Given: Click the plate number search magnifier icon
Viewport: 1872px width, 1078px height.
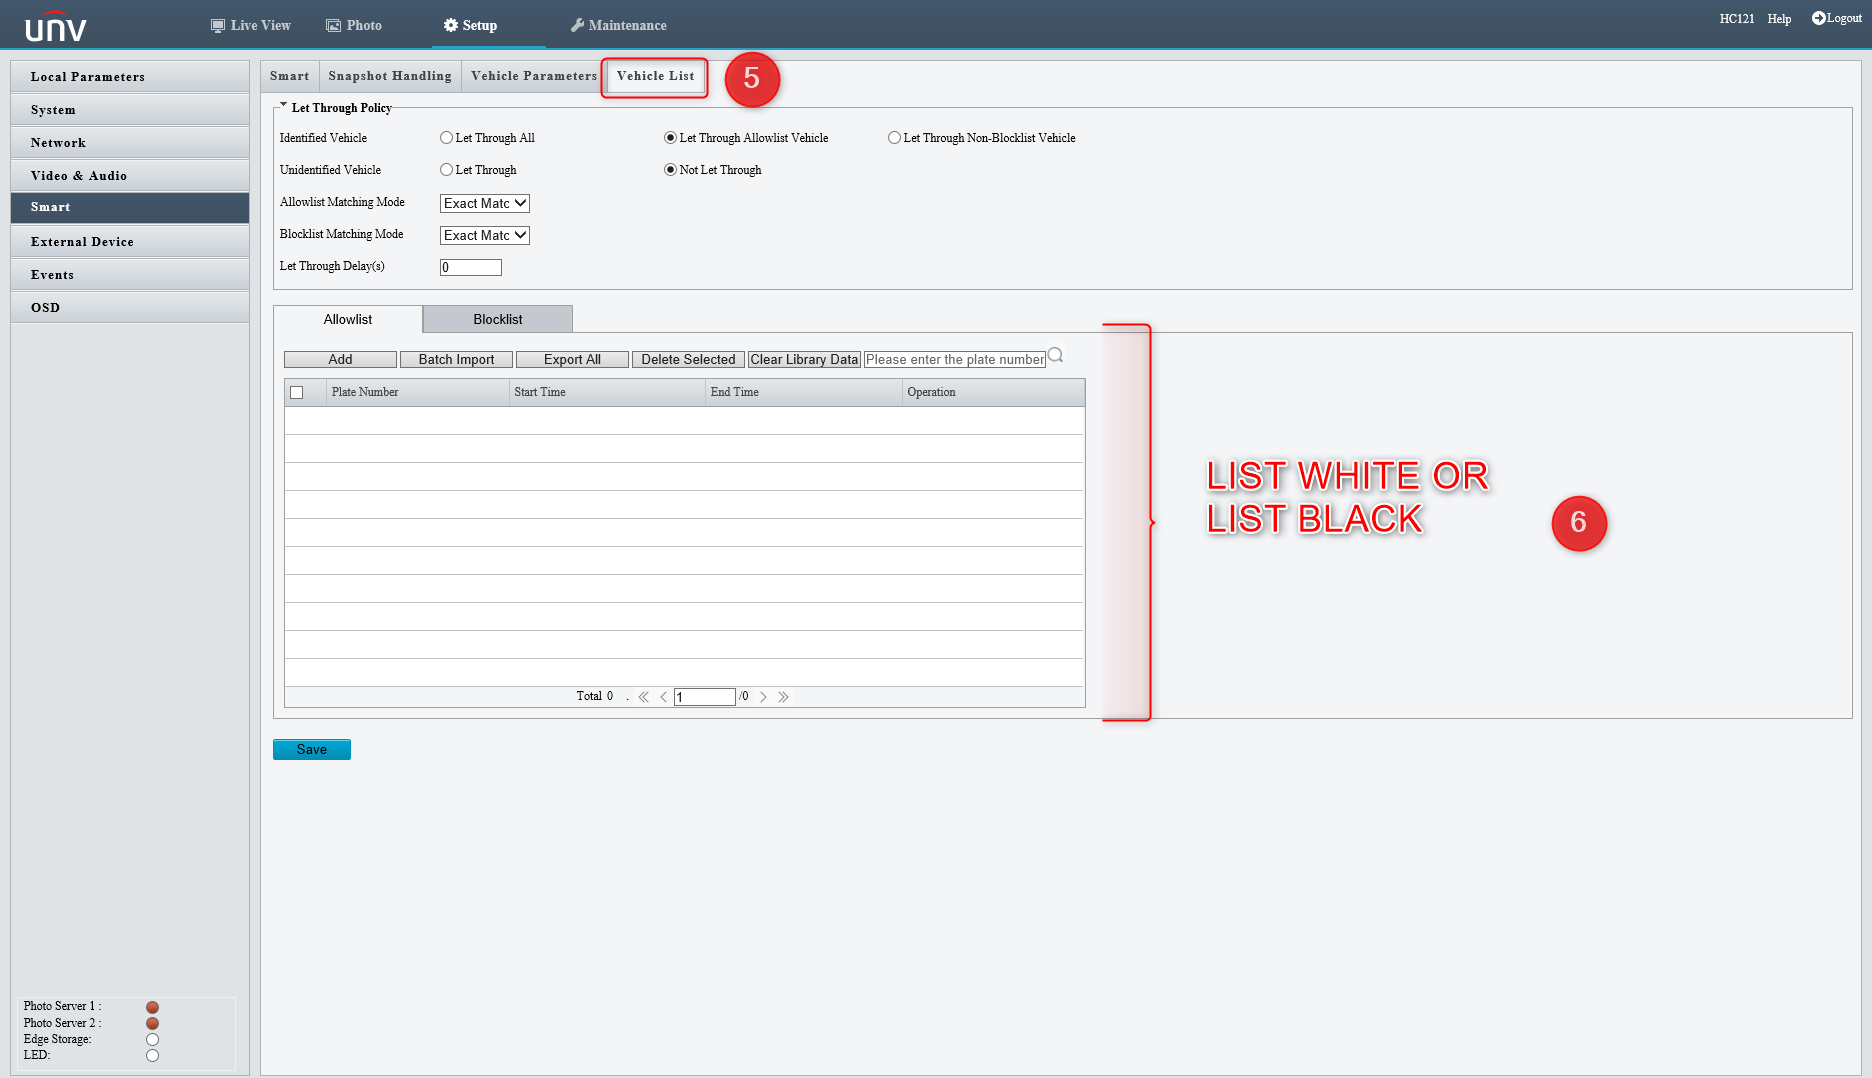Looking at the screenshot, I should 1055,356.
